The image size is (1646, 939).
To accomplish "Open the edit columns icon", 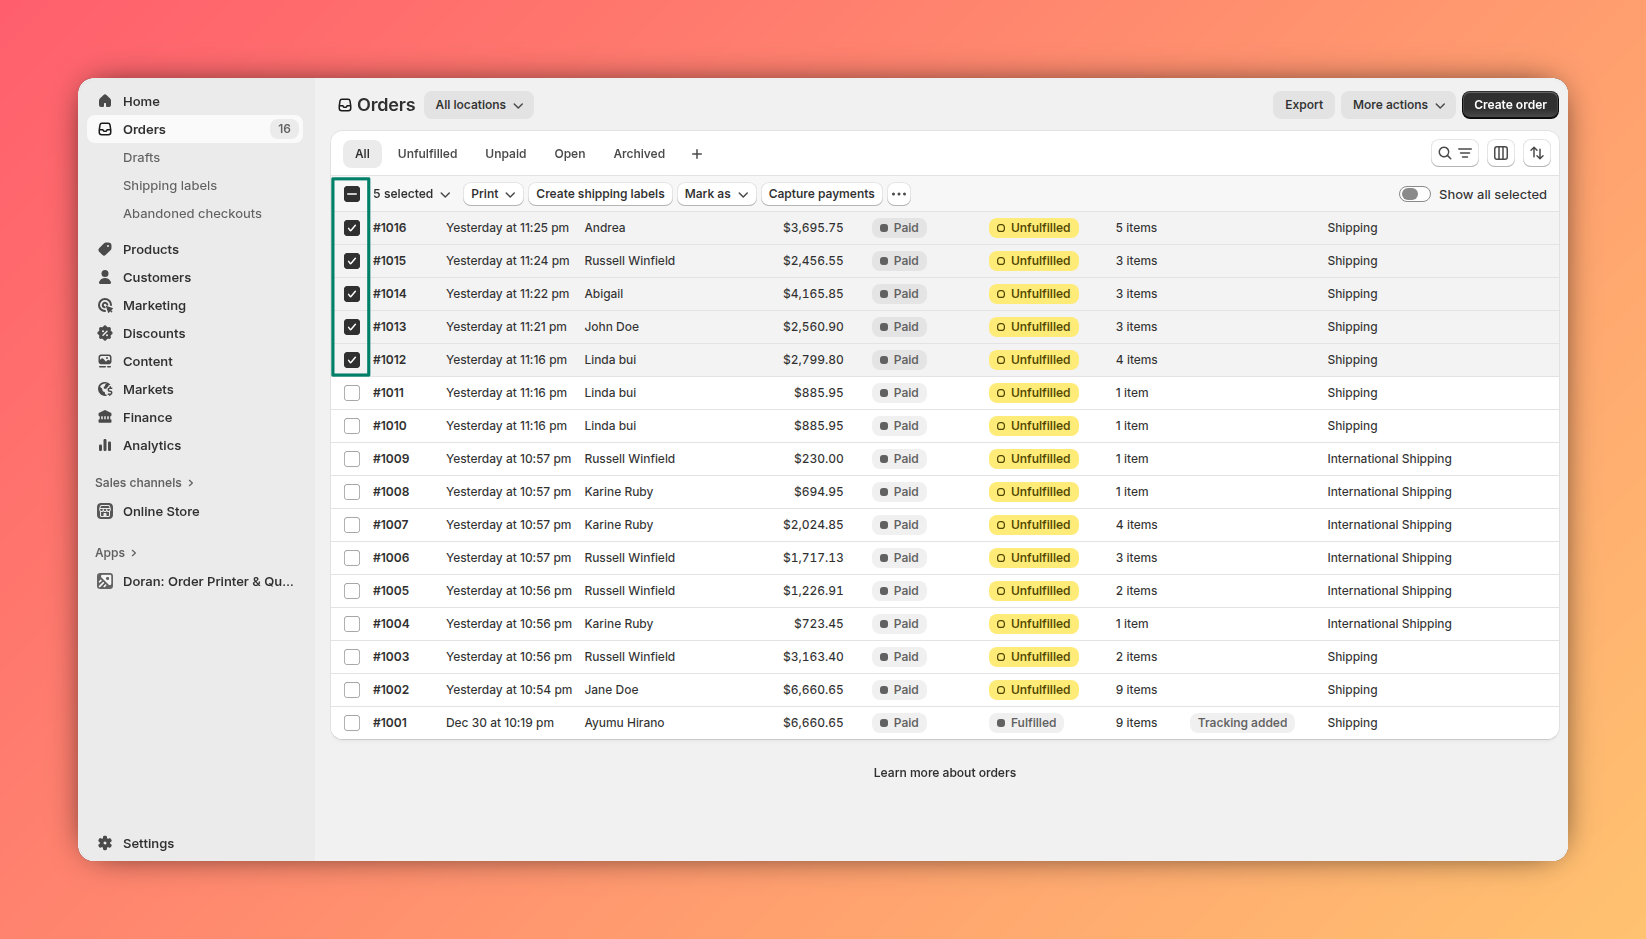I will point(1501,153).
